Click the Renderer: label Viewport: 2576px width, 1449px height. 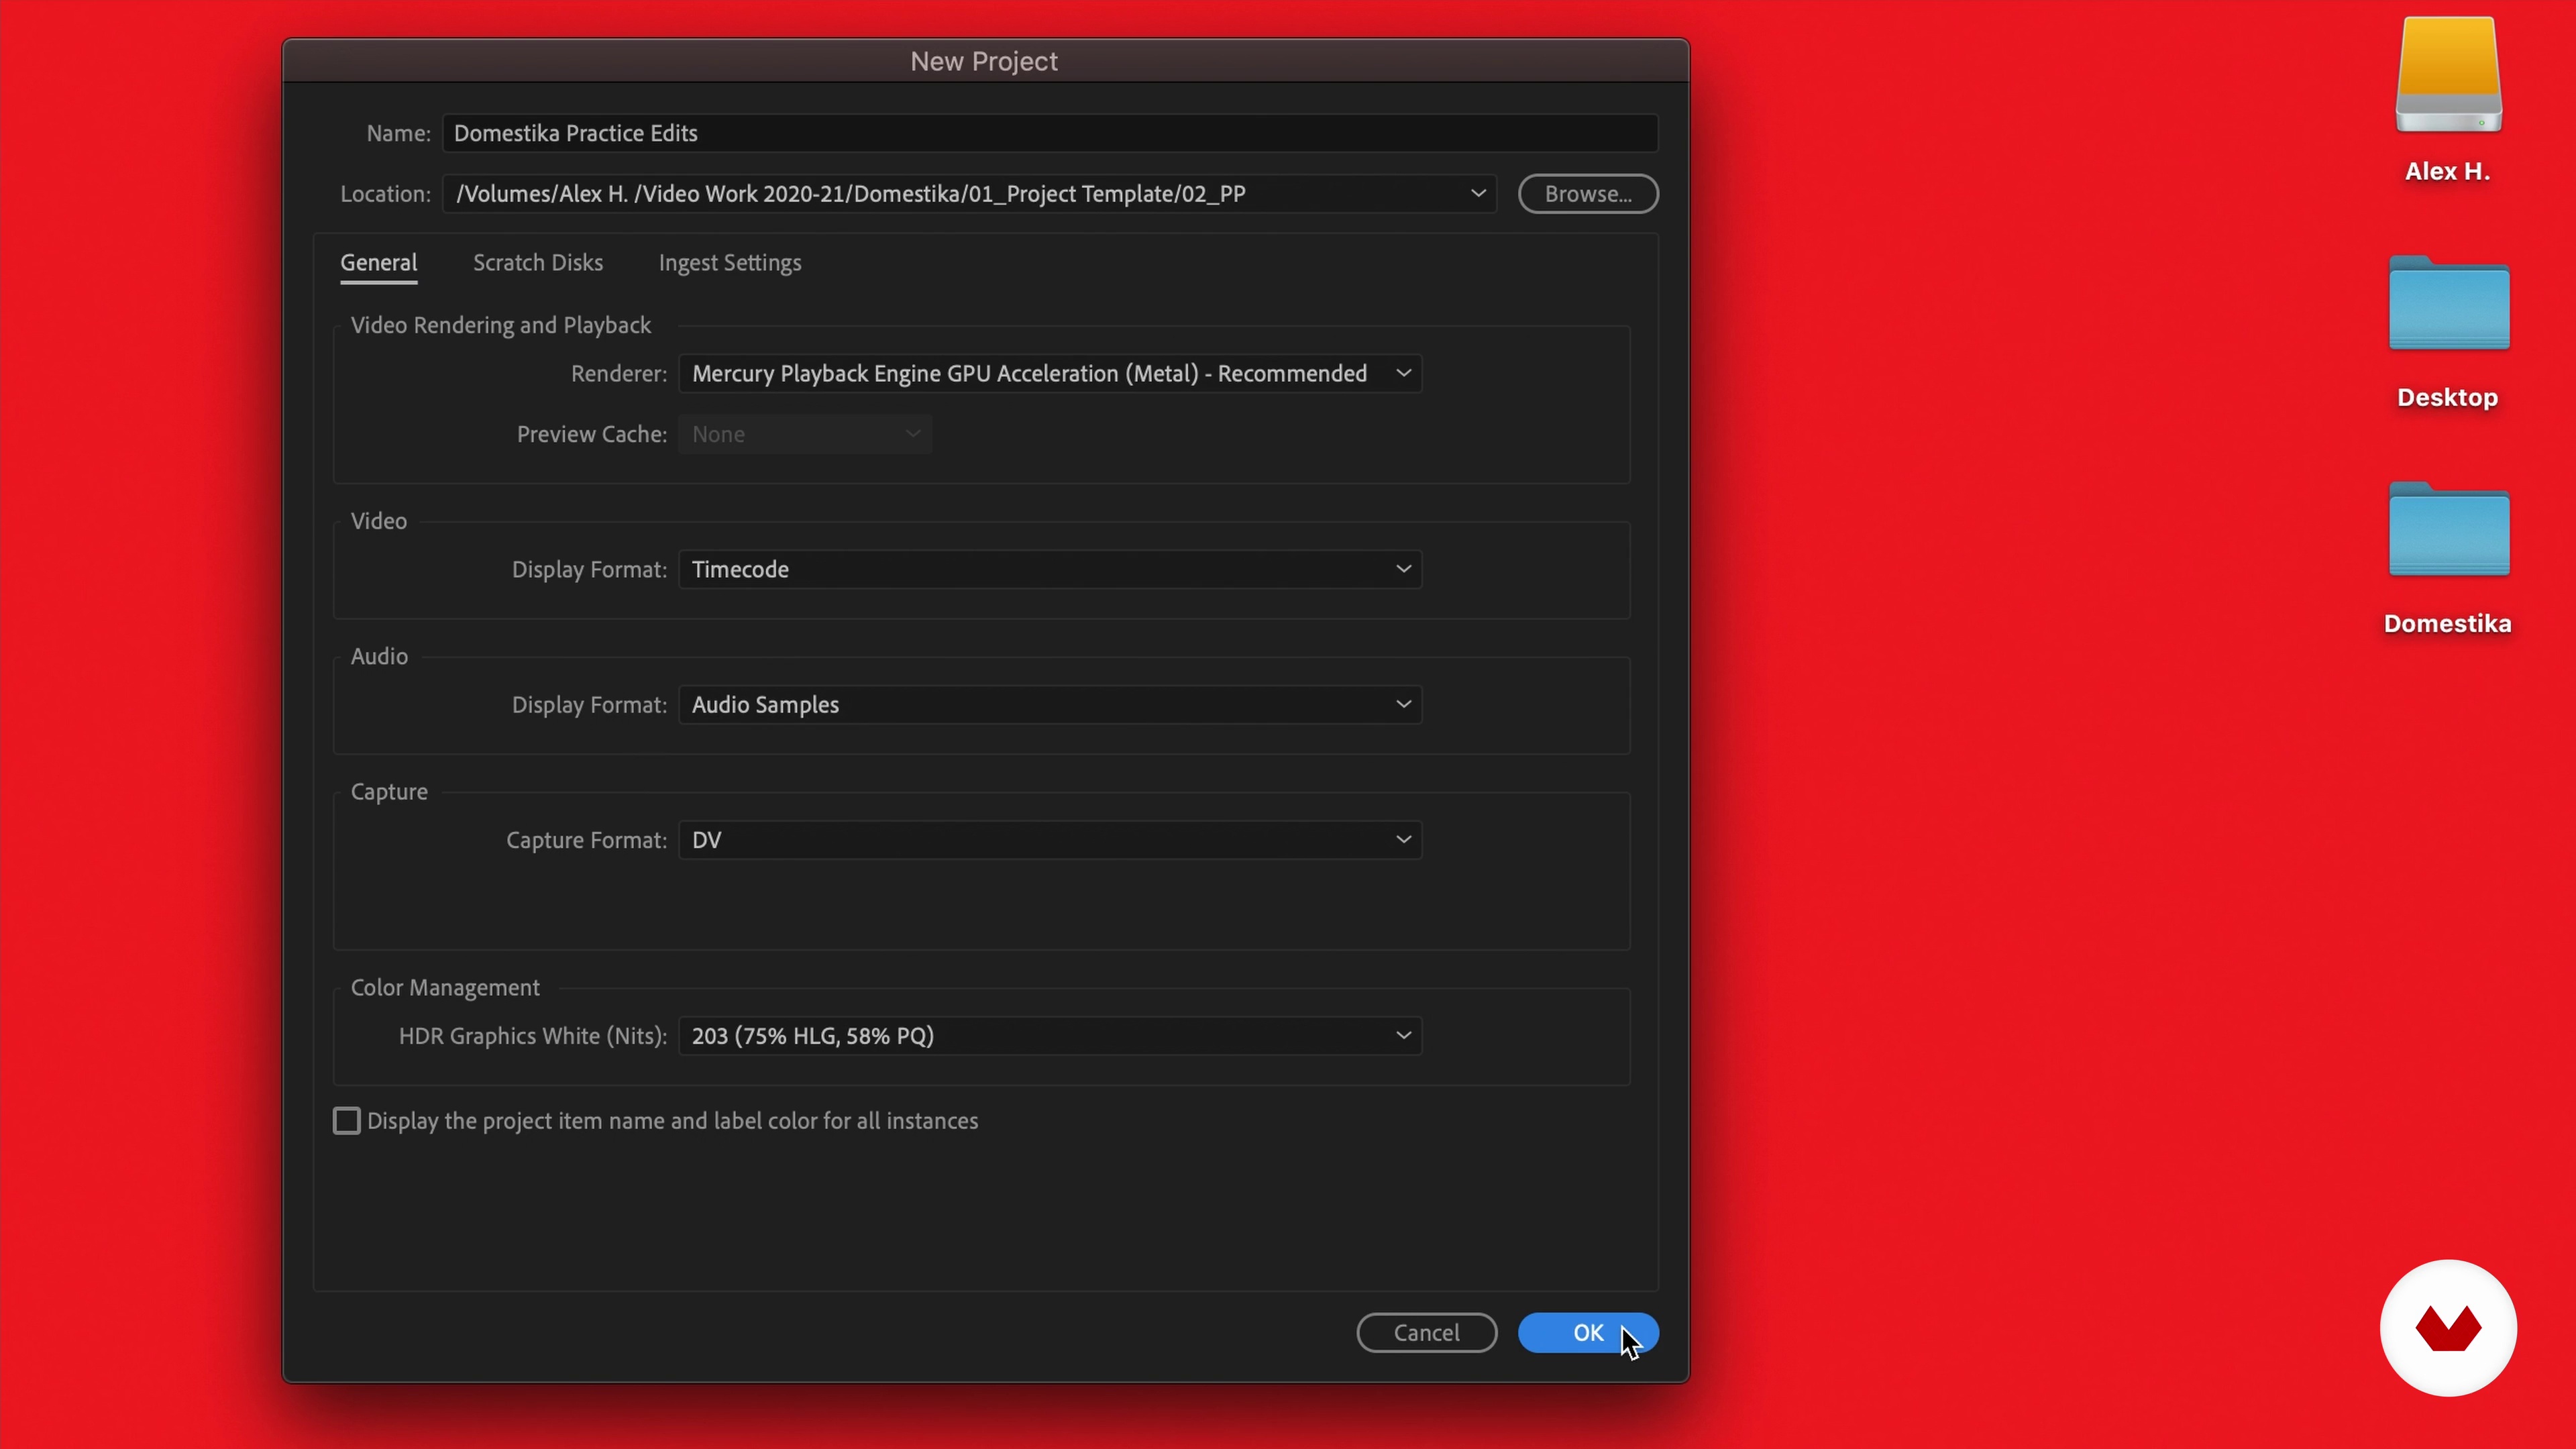619,374
